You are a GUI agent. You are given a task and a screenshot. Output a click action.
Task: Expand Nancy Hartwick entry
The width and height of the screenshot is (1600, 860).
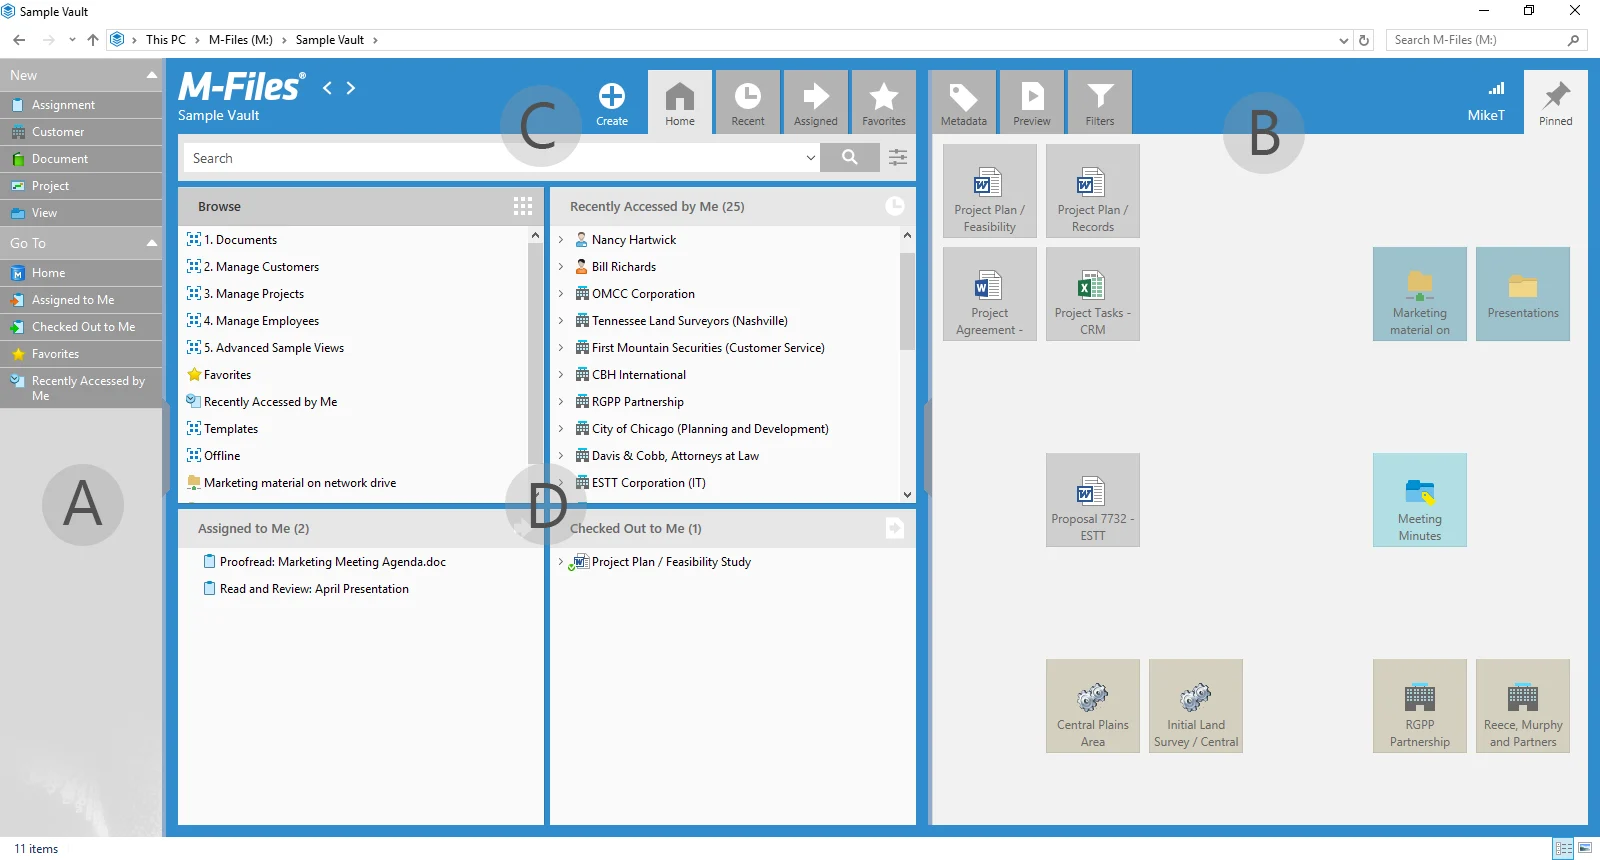click(x=561, y=240)
